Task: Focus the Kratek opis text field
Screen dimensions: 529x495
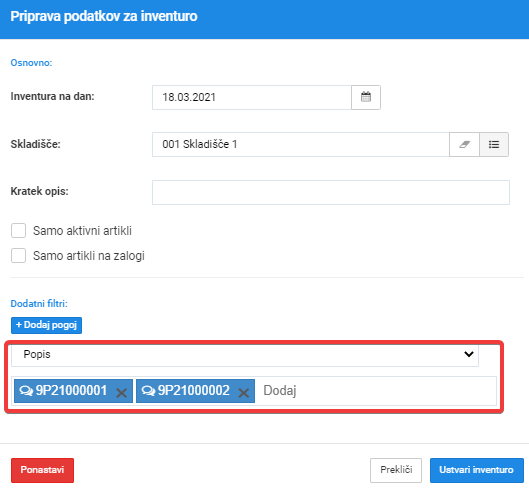Action: click(331, 192)
